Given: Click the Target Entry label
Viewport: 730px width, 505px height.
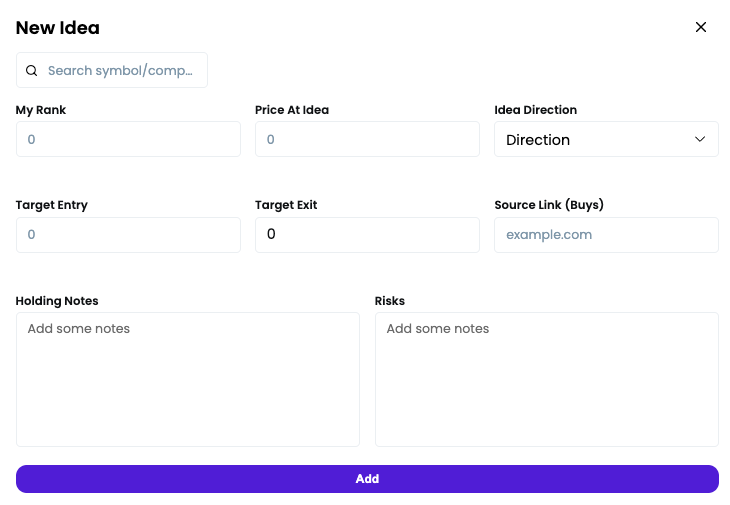Looking at the screenshot, I should [52, 205].
